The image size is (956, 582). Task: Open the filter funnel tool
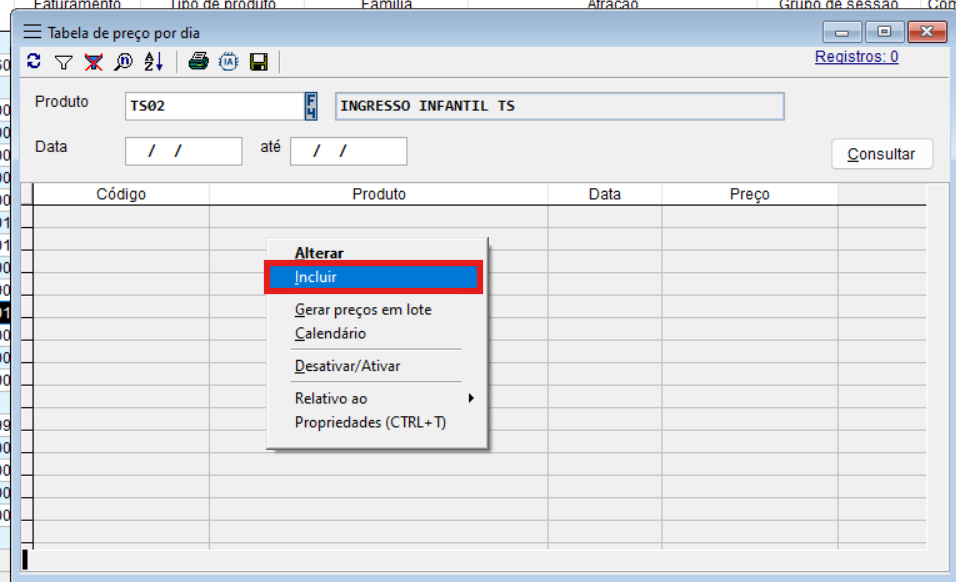(x=63, y=62)
